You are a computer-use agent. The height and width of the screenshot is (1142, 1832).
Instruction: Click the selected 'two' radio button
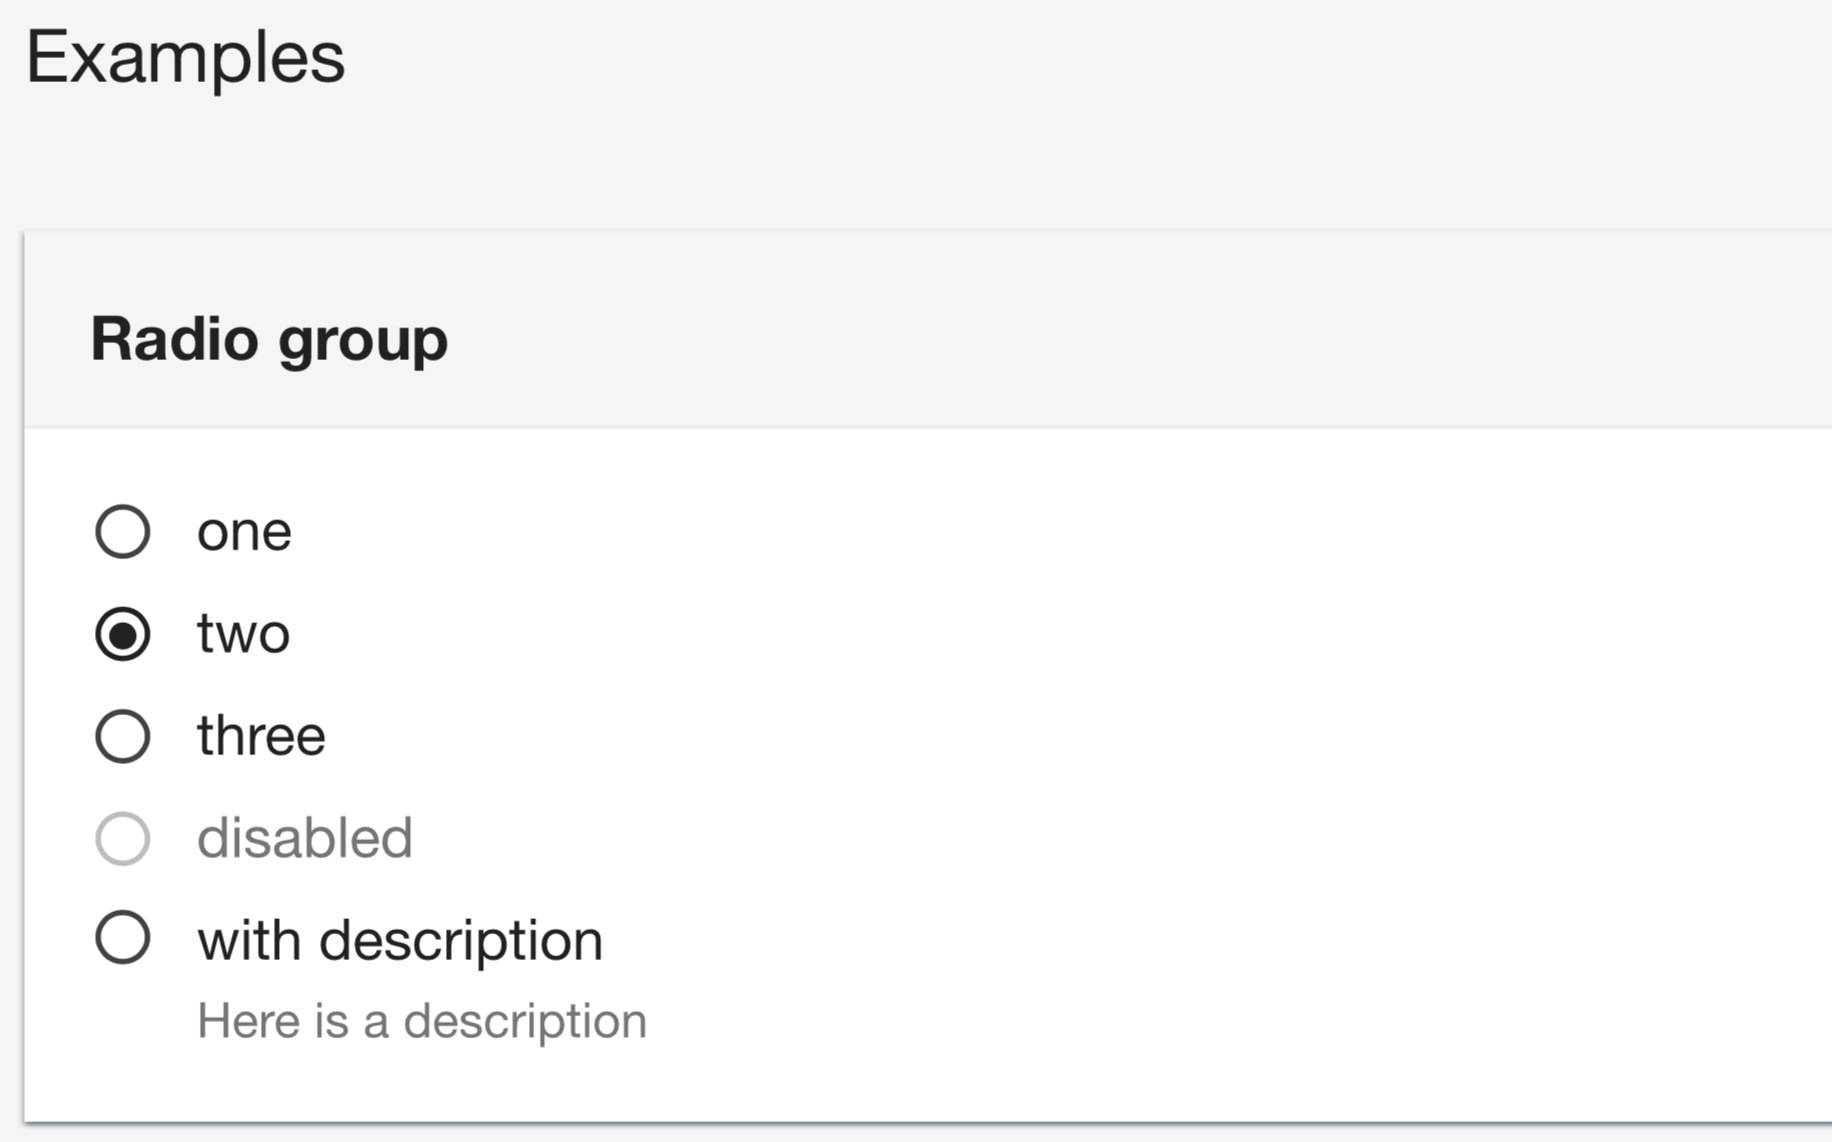[x=122, y=634]
